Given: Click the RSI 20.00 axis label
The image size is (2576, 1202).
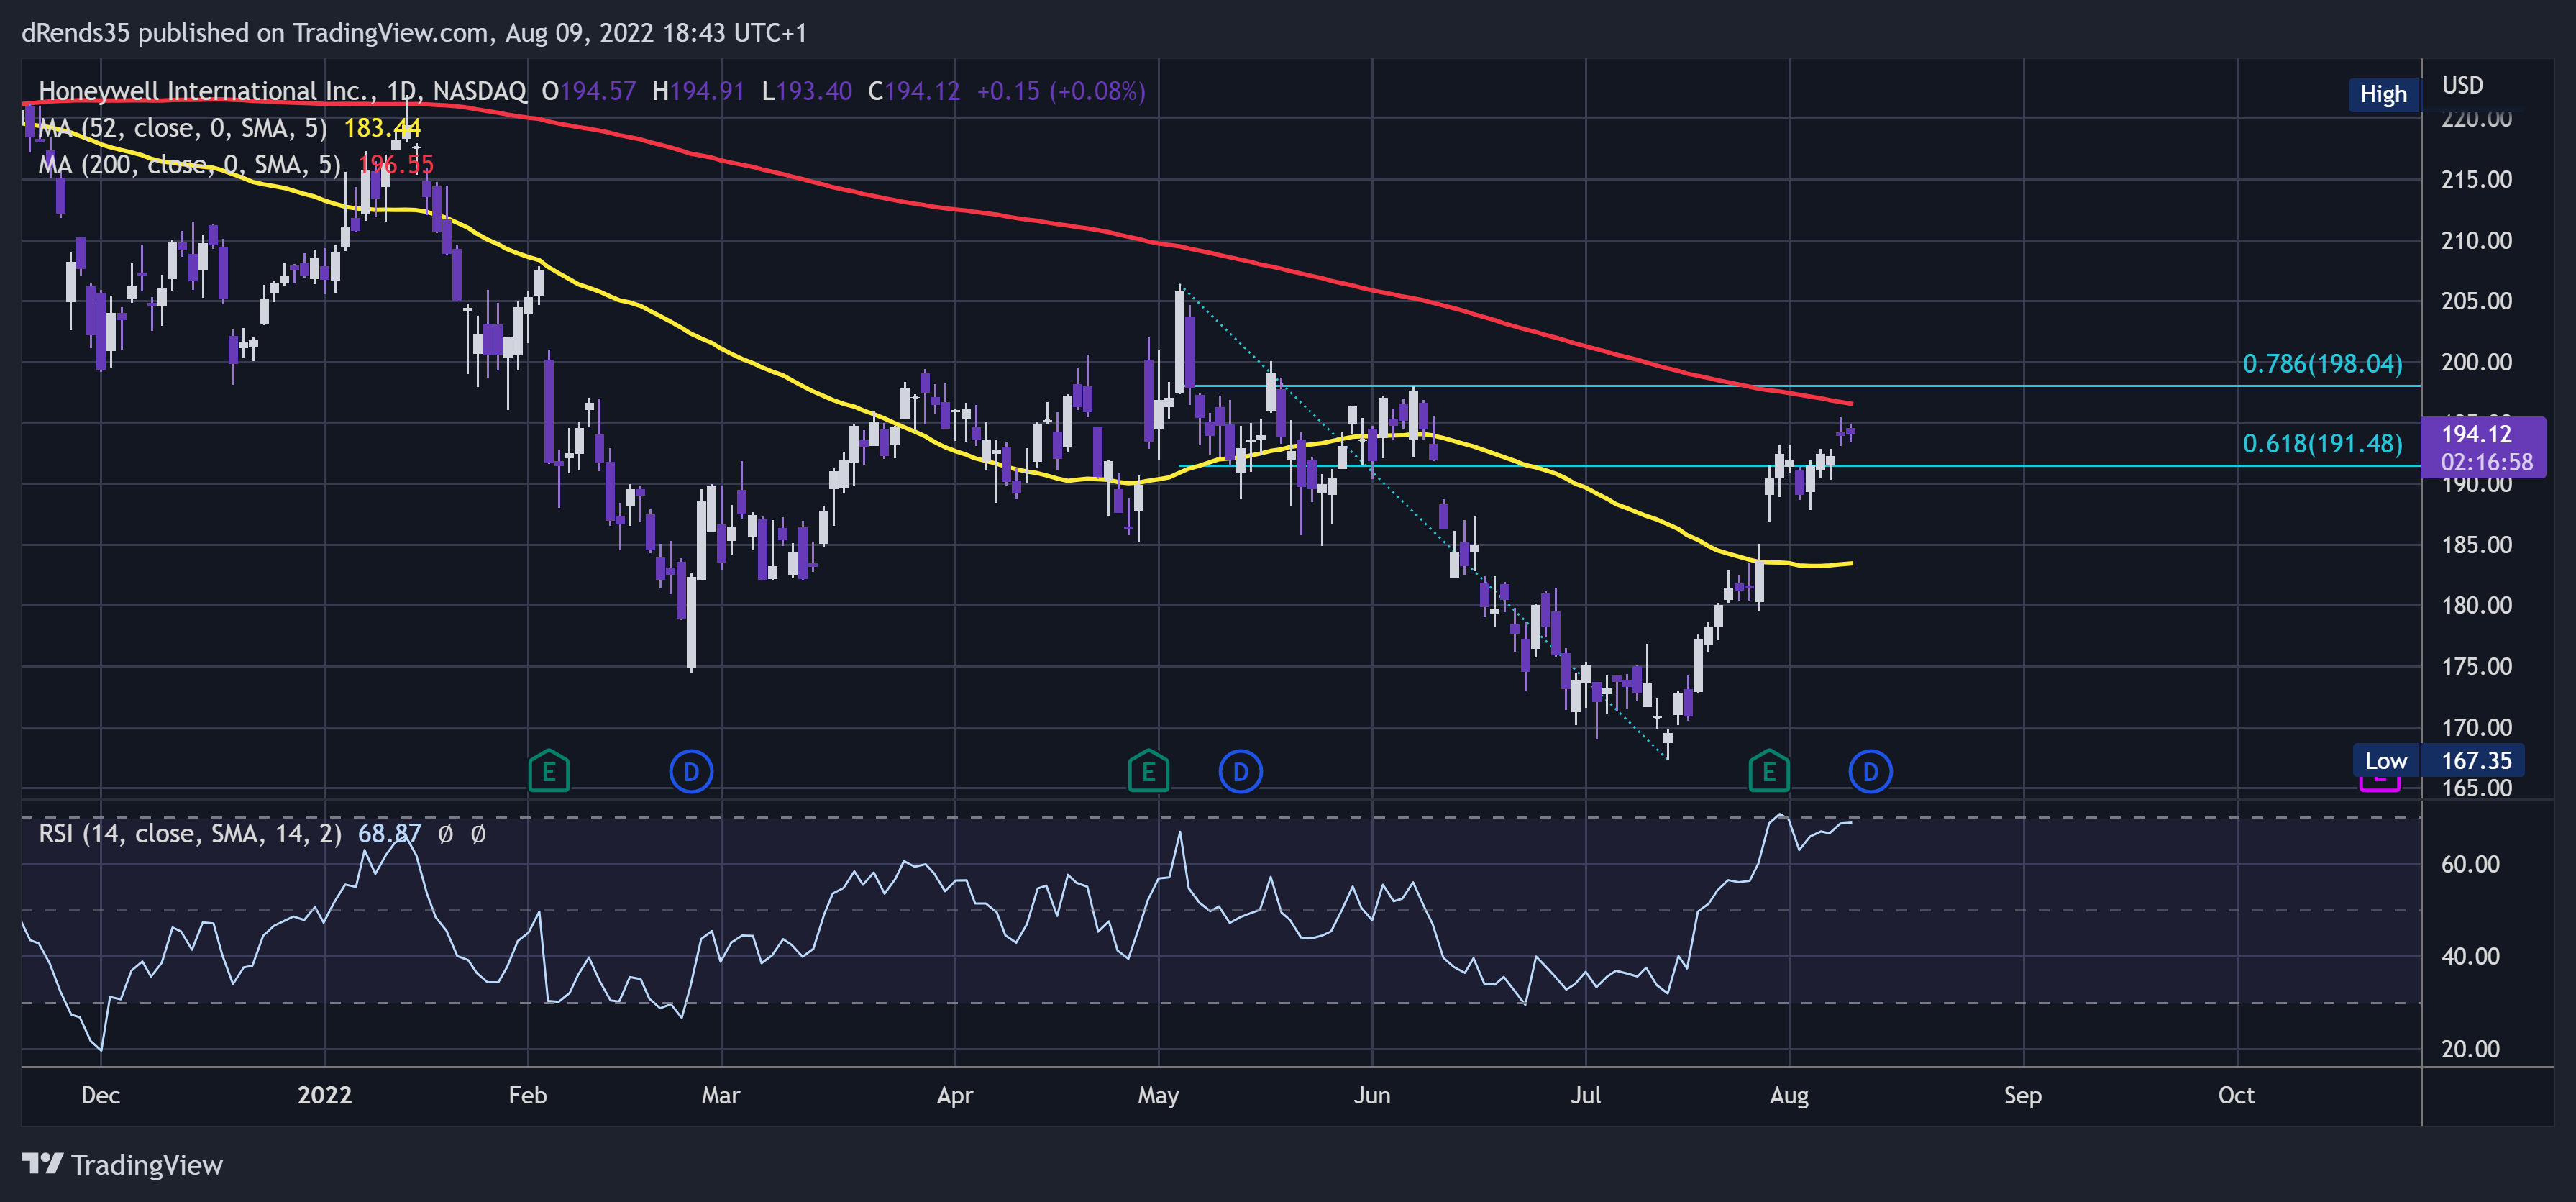Looking at the screenshot, I should (x=2469, y=1049).
